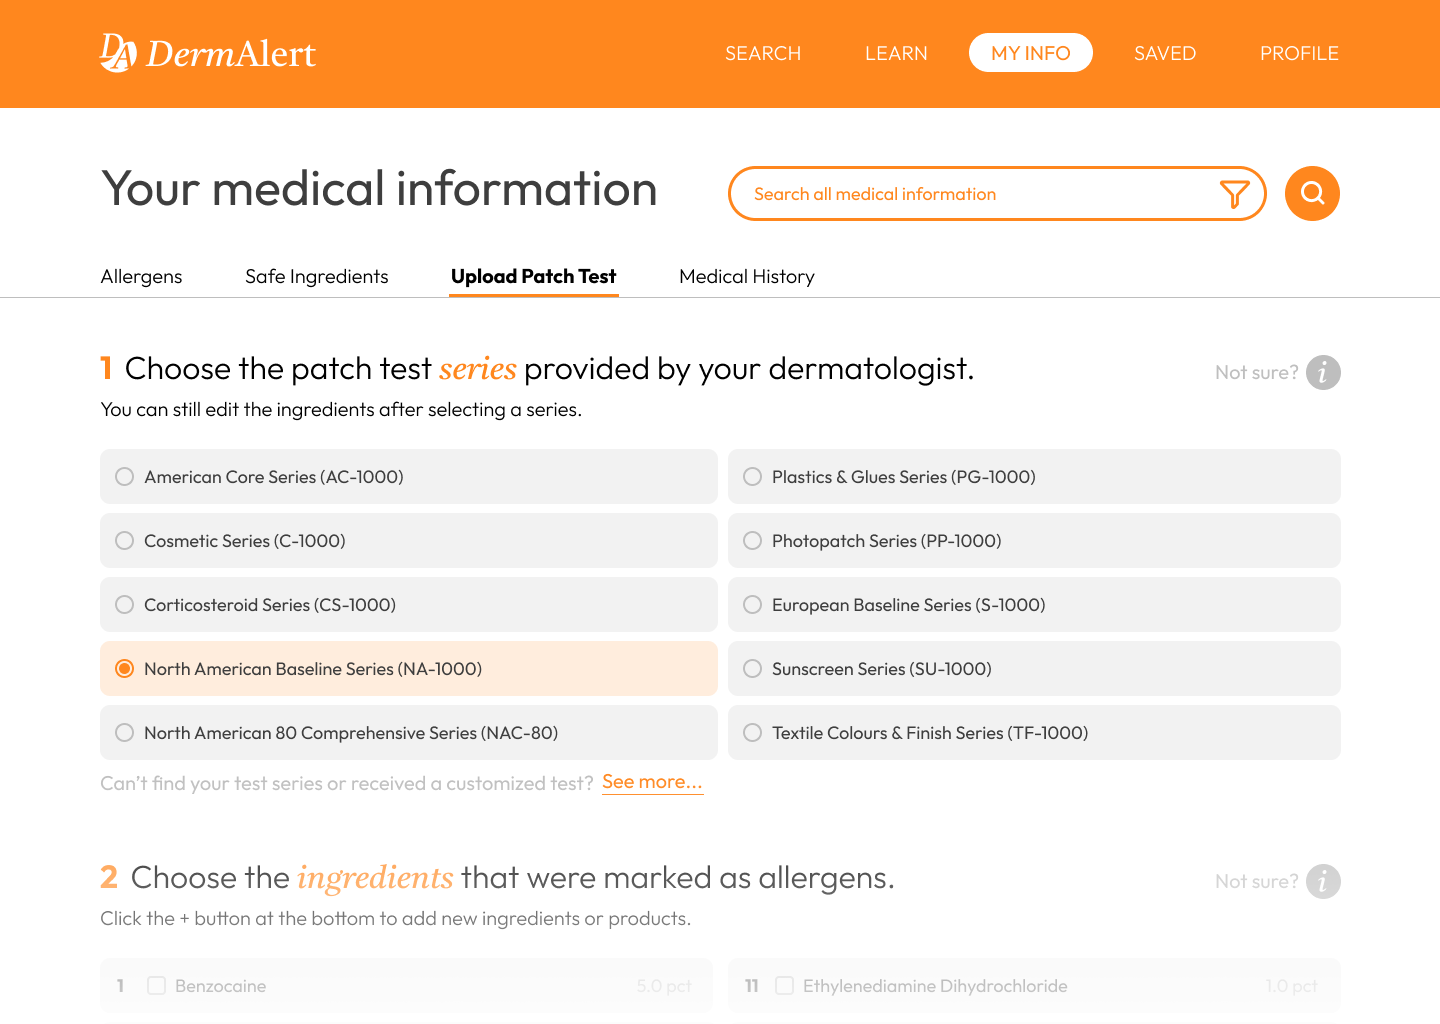Open the LEARN navigation link
This screenshot has height=1024, width=1440.
pyautogui.click(x=896, y=54)
